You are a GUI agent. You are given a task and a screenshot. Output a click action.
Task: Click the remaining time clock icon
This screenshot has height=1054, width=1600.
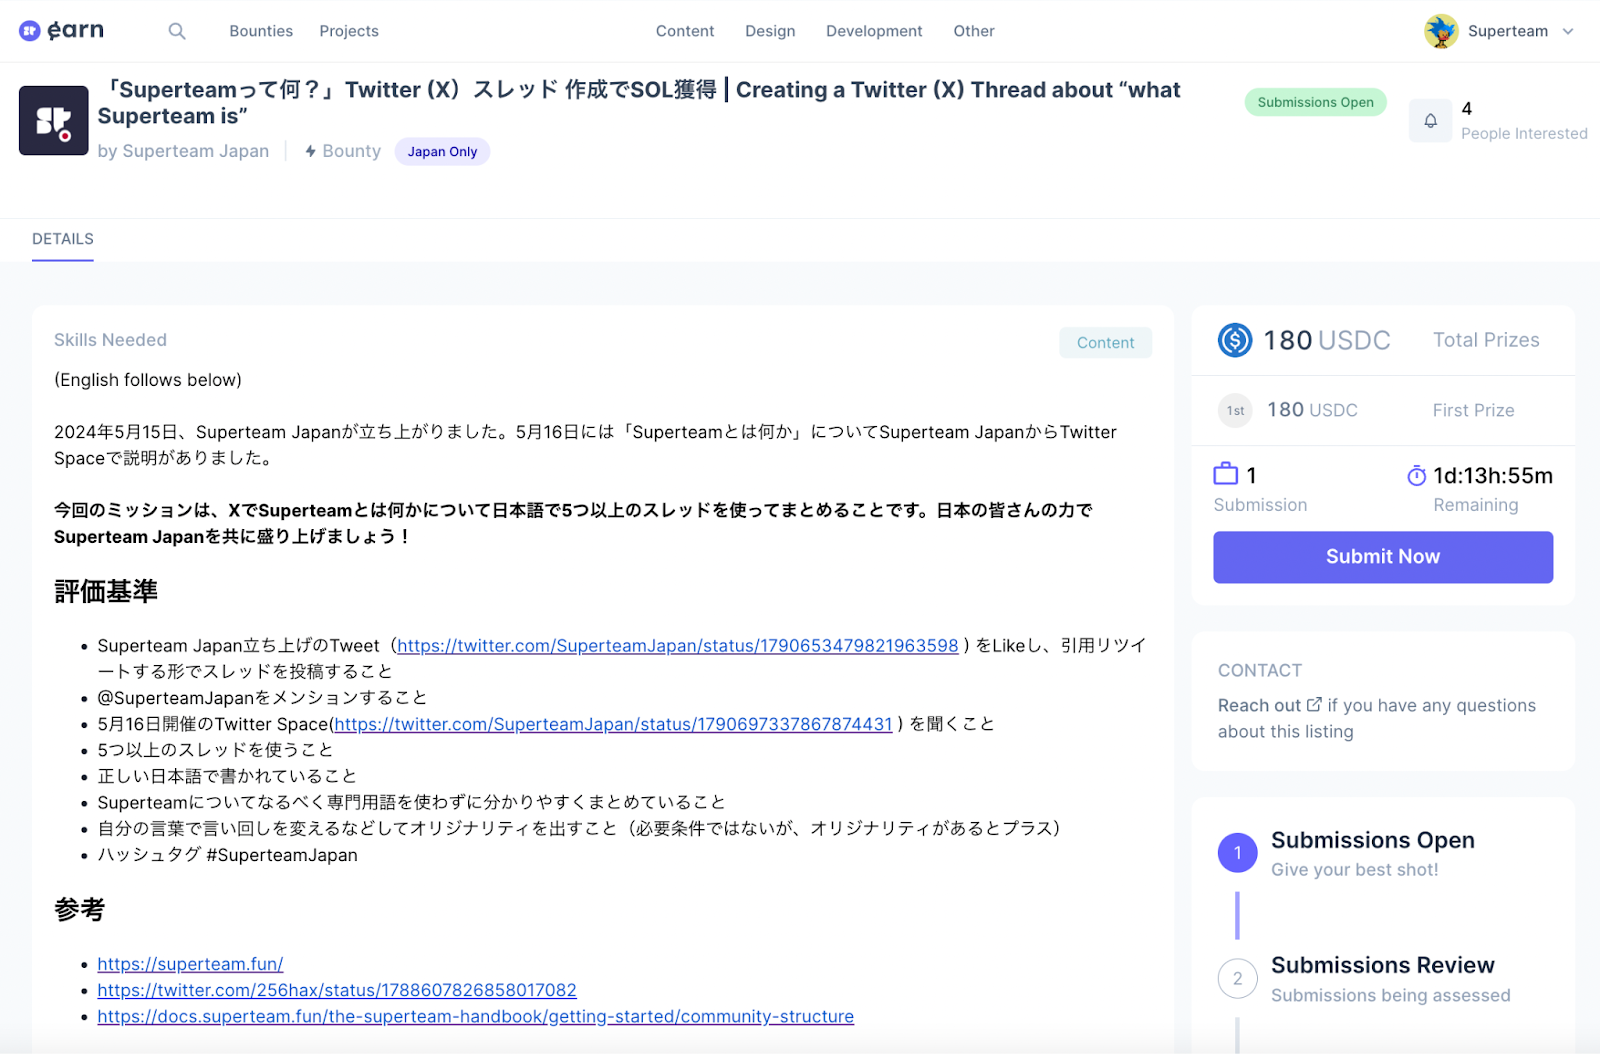tap(1416, 476)
